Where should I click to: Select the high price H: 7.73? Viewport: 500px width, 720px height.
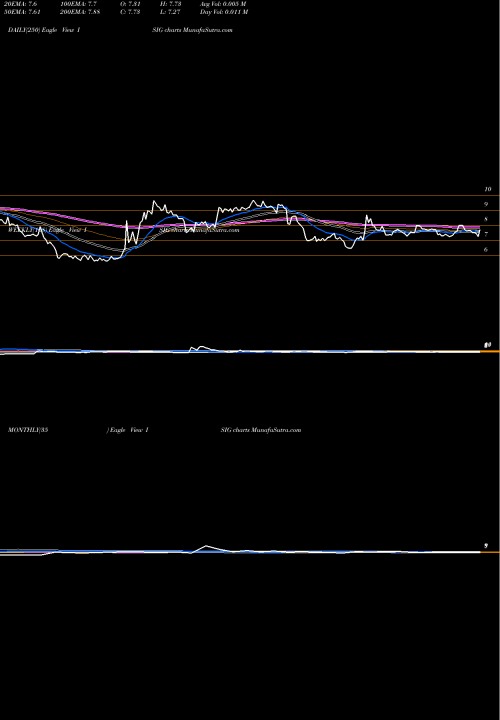(x=172, y=4)
